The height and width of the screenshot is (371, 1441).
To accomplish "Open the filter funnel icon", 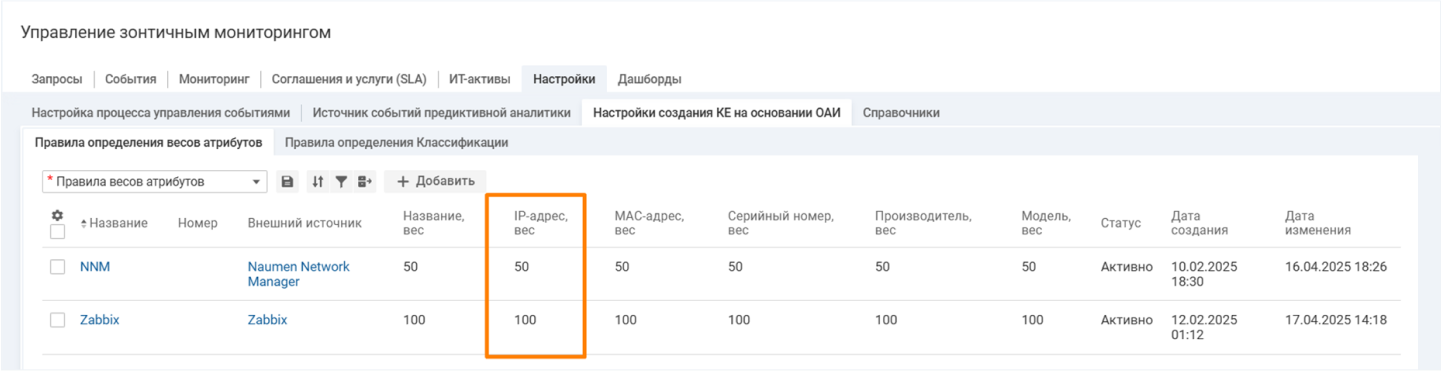I will coord(341,182).
